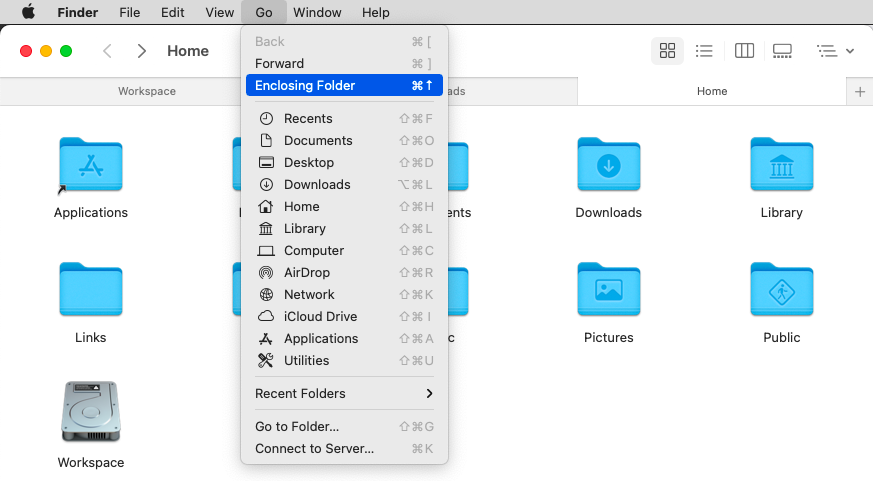This screenshot has height=481, width=873.
Task: Switch to column view
Action: 744,51
